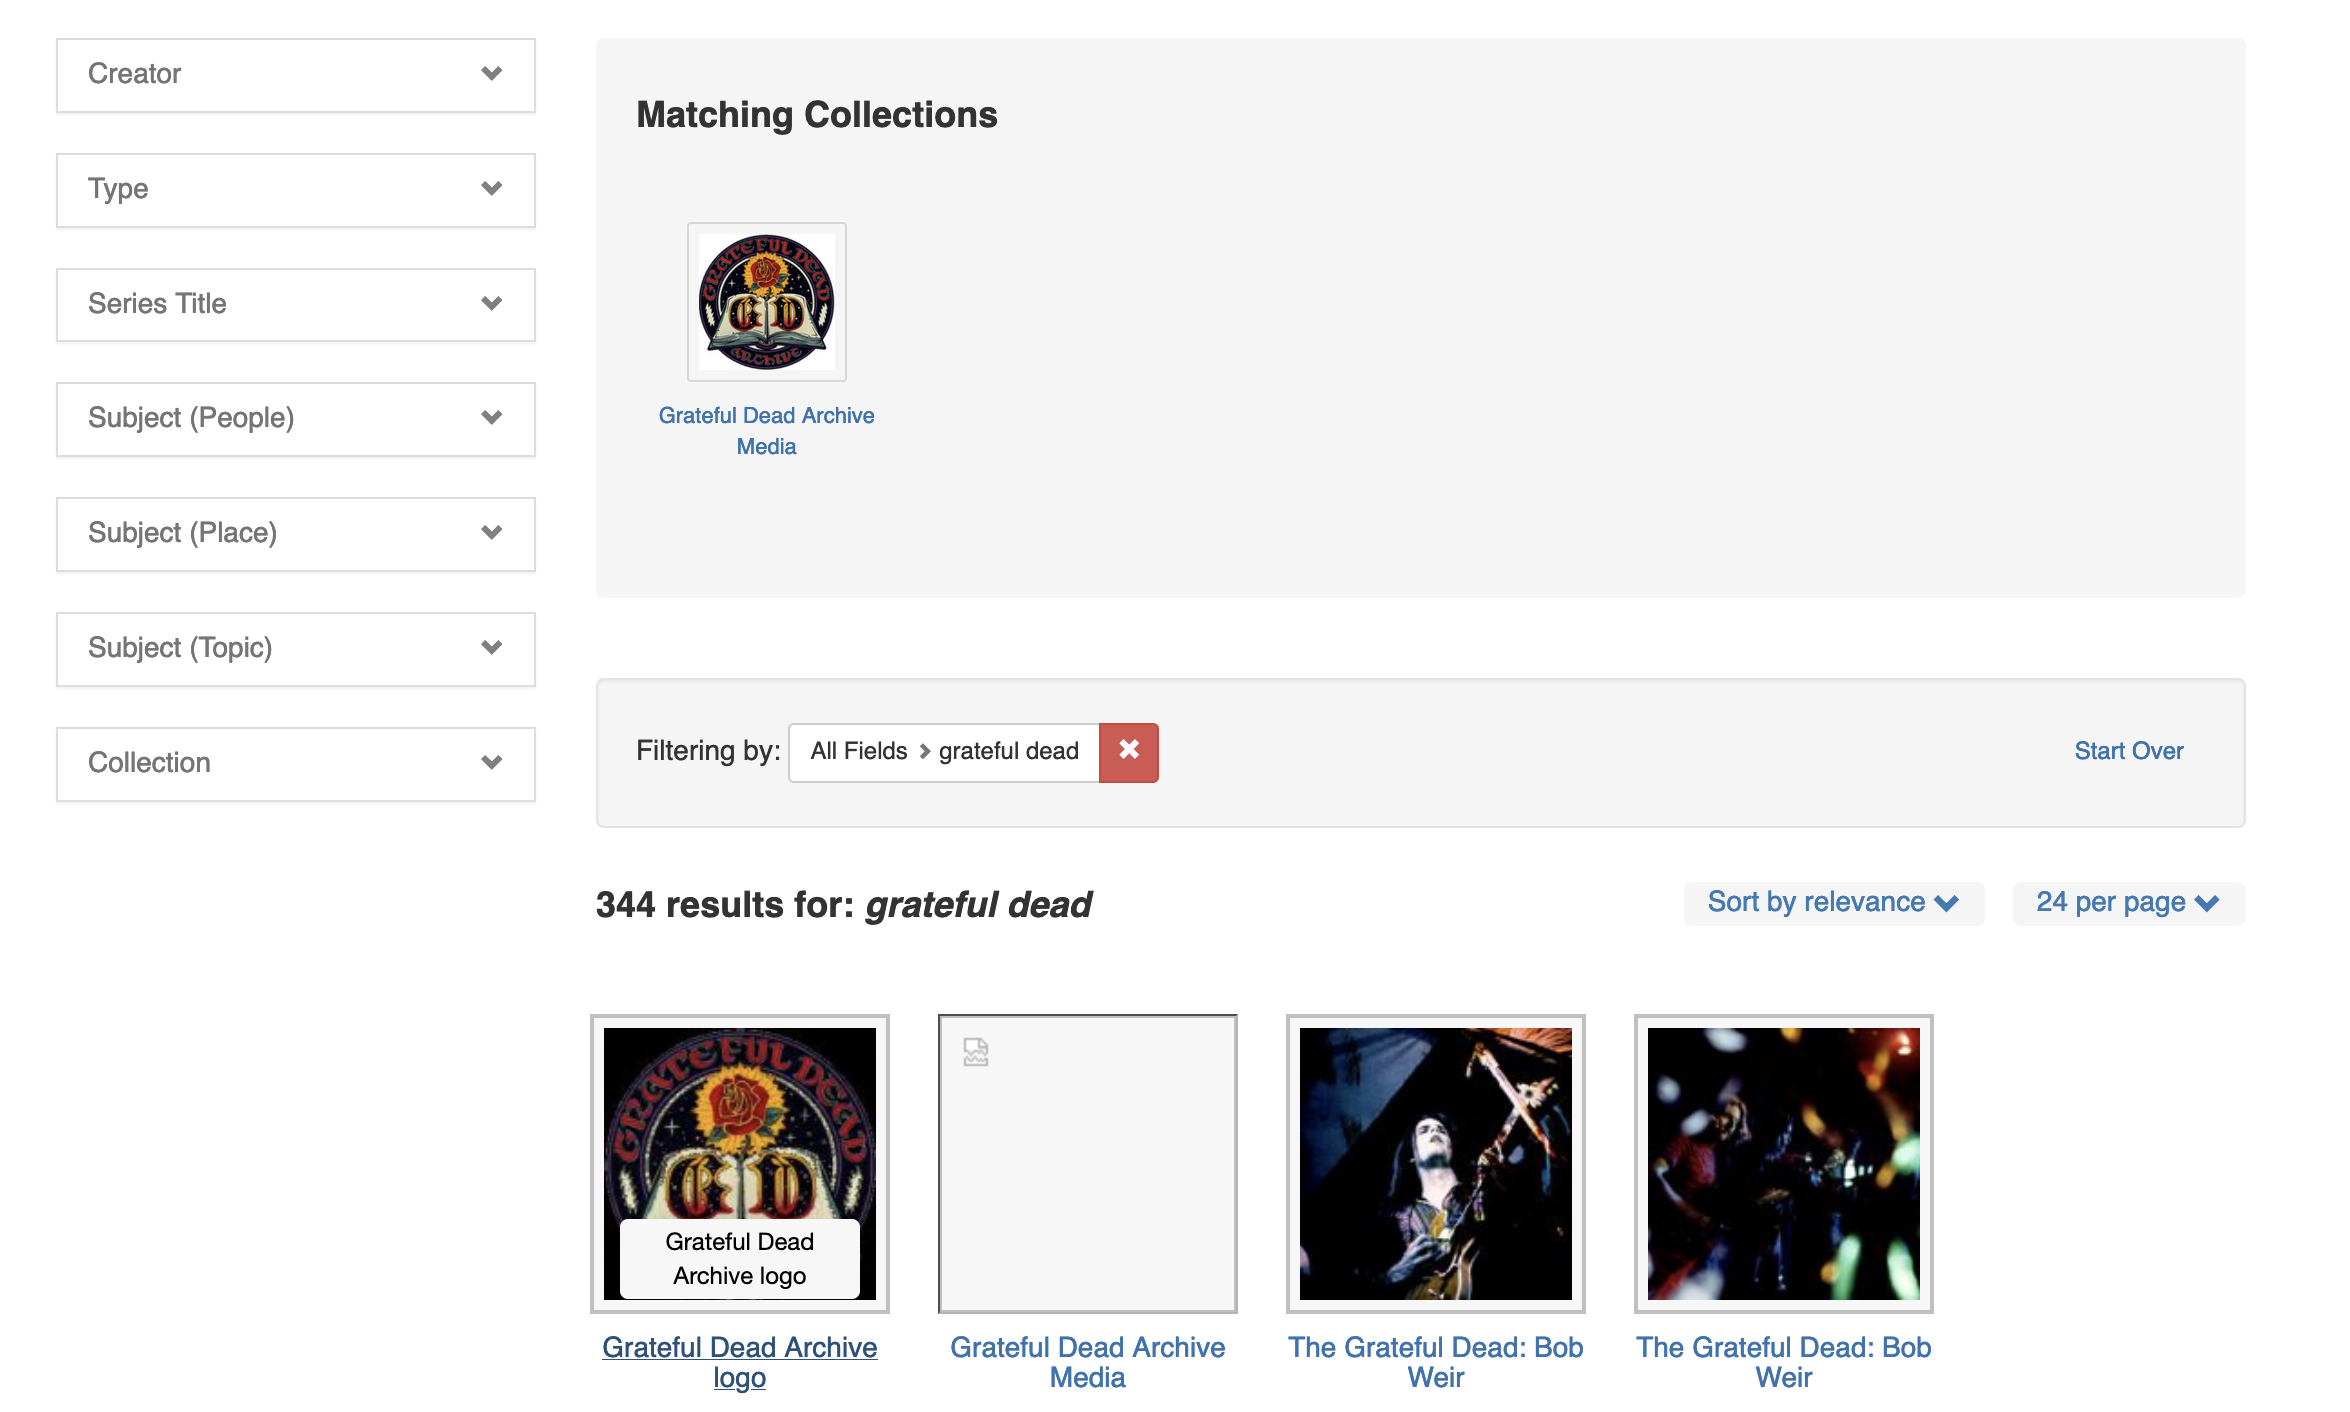Expand the Collection facet
Image resolution: width=2350 pixels, height=1412 pixels.
pyautogui.click(x=296, y=764)
